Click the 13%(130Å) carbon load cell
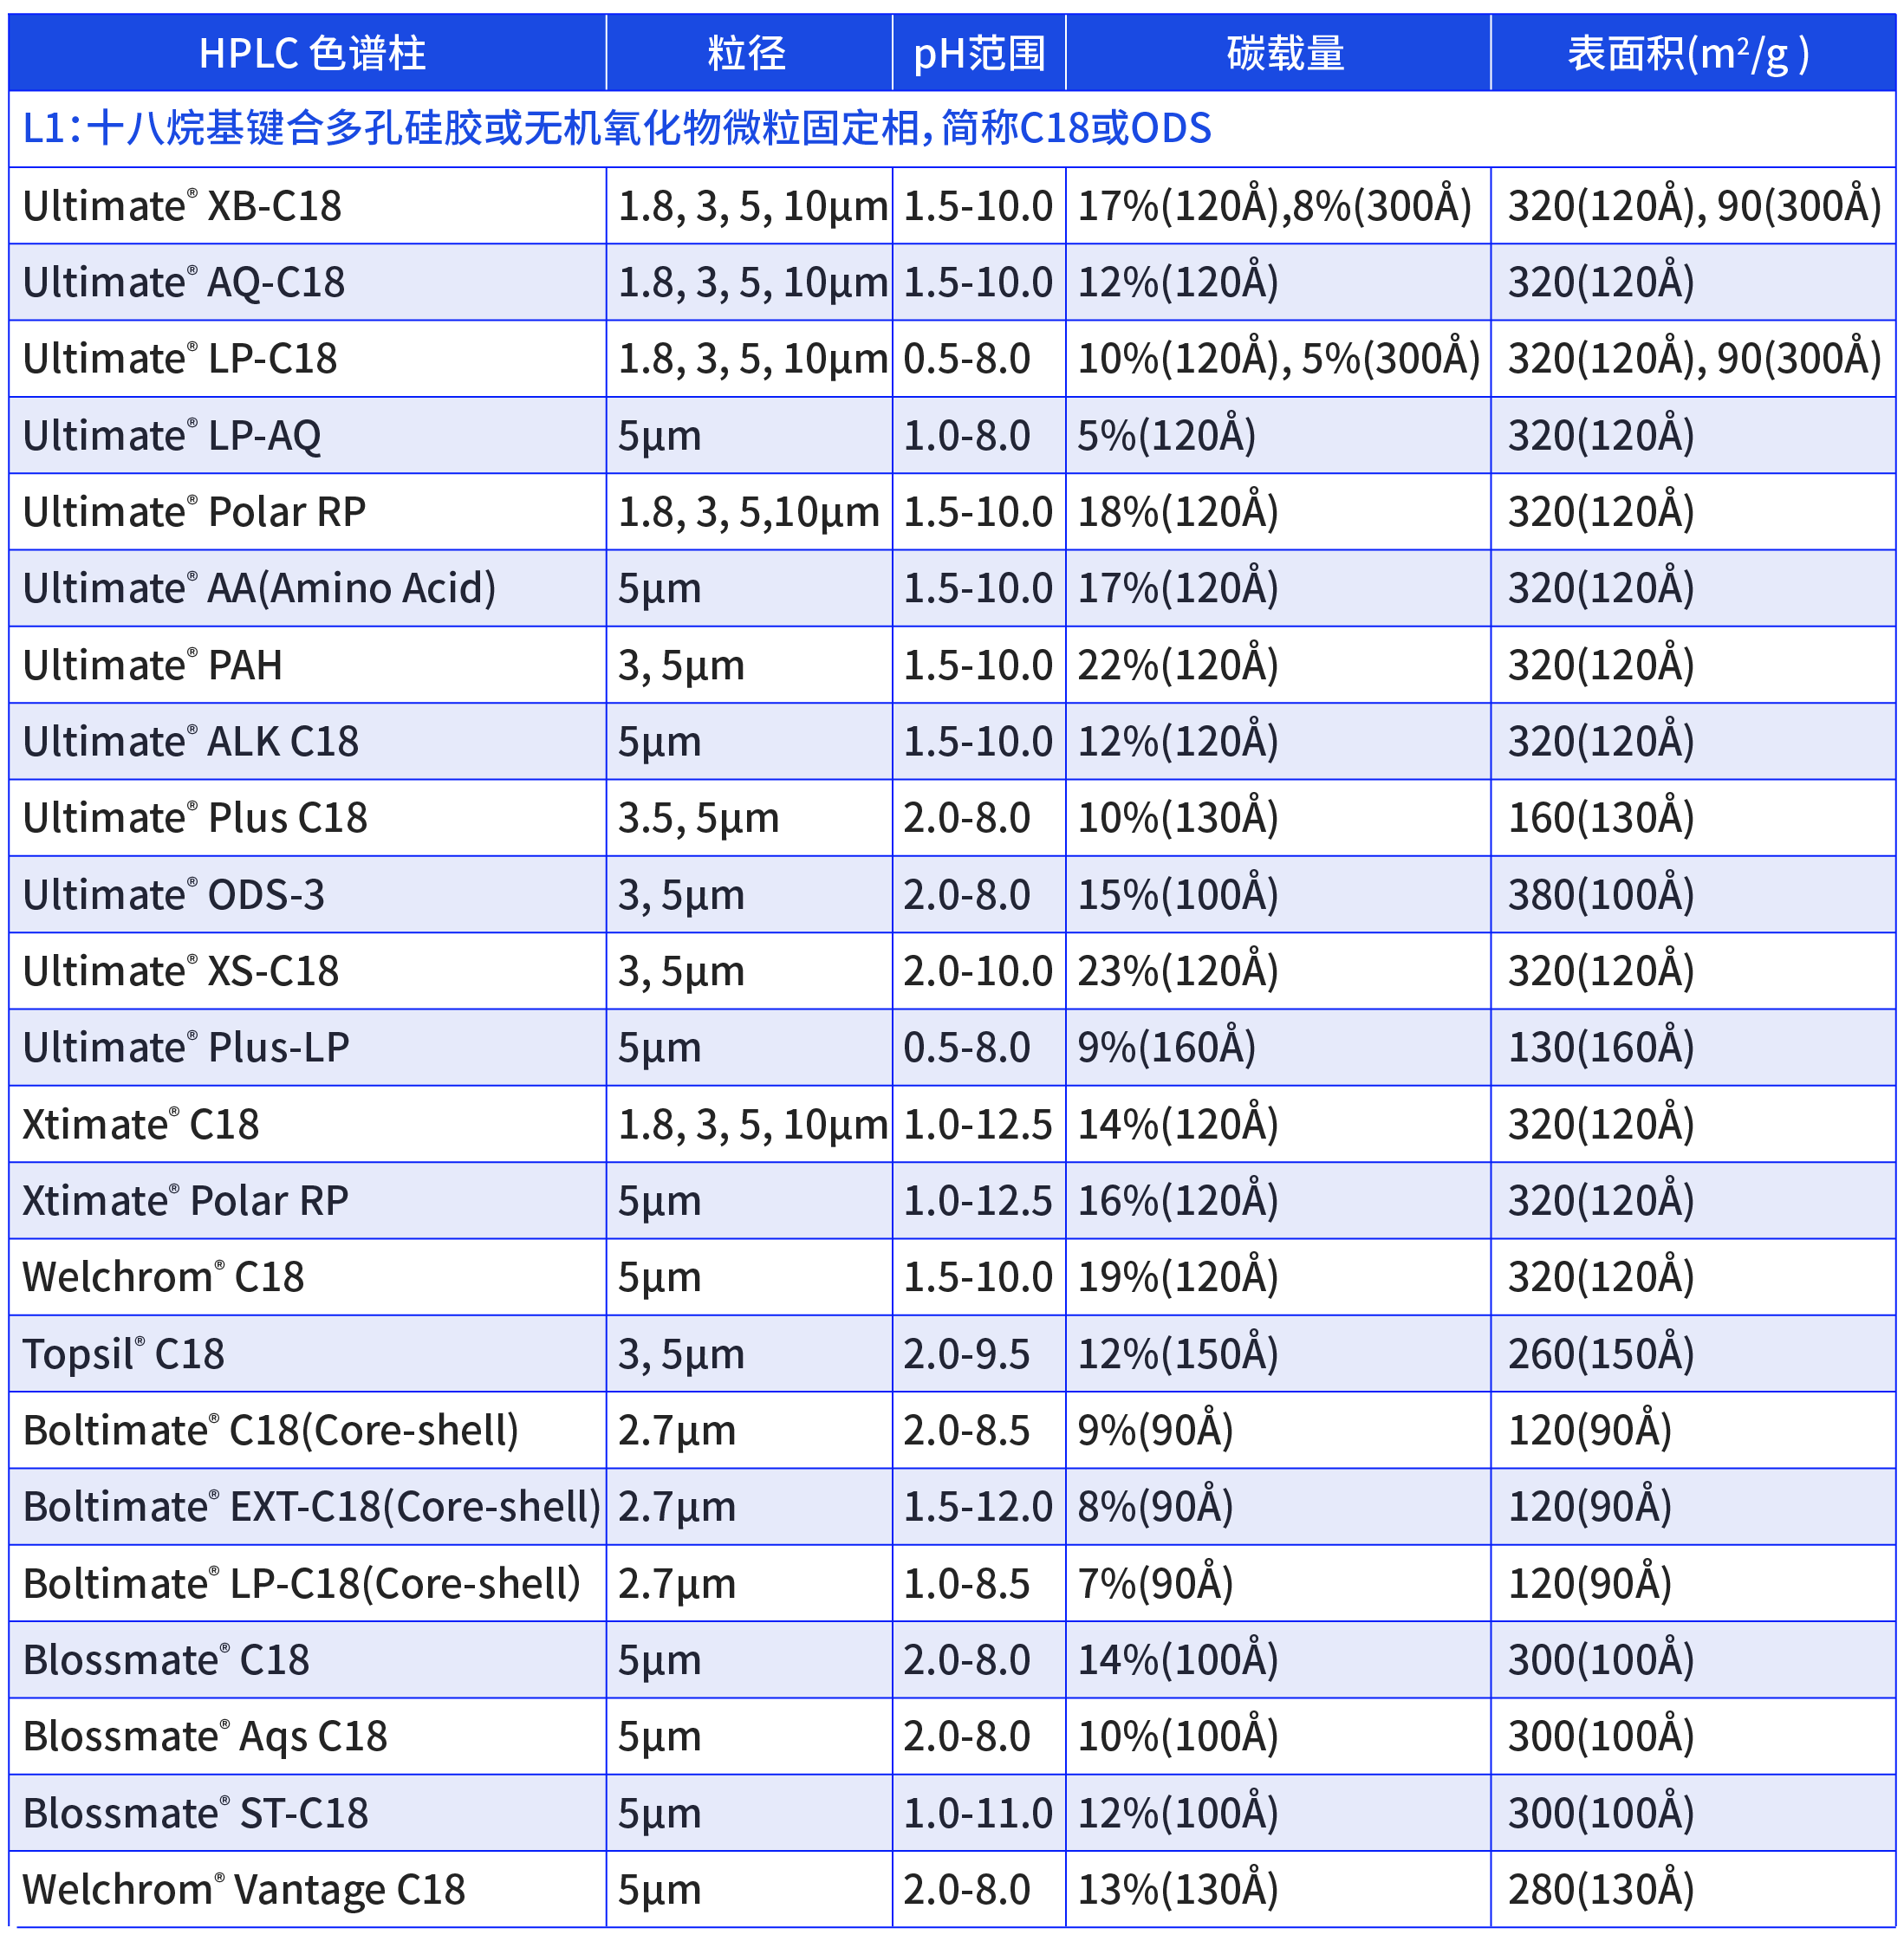 [1178, 1890]
